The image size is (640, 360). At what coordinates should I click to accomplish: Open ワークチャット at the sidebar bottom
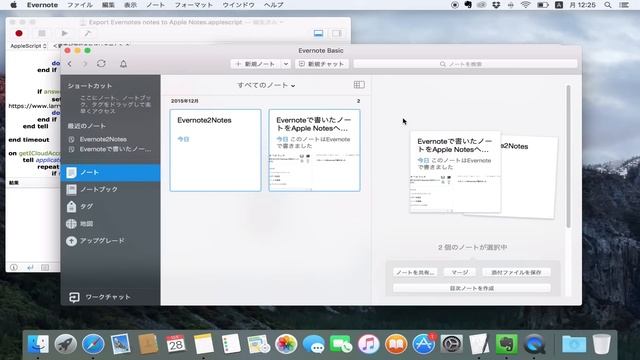pos(100,297)
